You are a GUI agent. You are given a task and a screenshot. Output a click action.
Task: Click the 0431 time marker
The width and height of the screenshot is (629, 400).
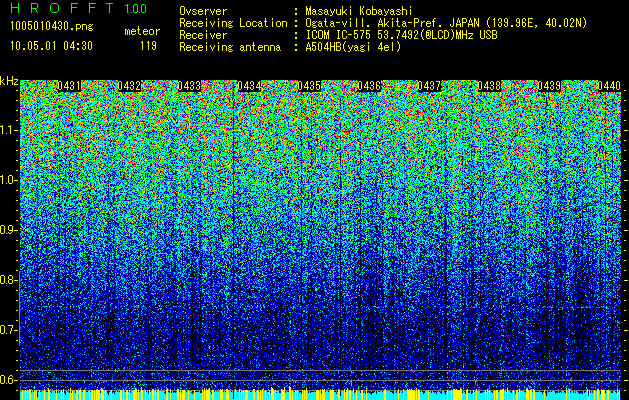69,86
